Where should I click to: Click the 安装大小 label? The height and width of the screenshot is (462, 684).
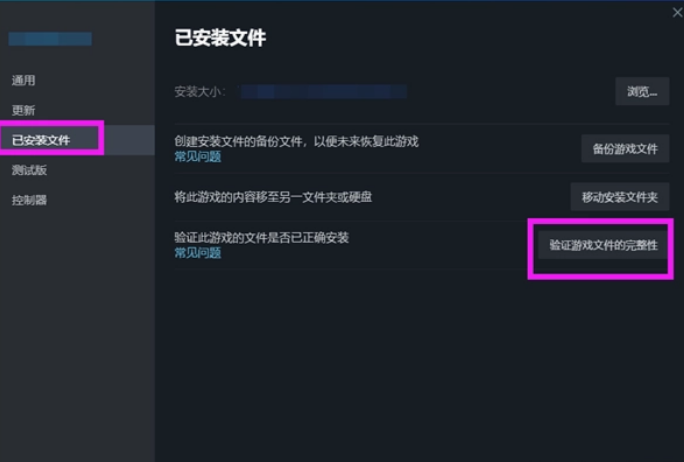click(200, 92)
